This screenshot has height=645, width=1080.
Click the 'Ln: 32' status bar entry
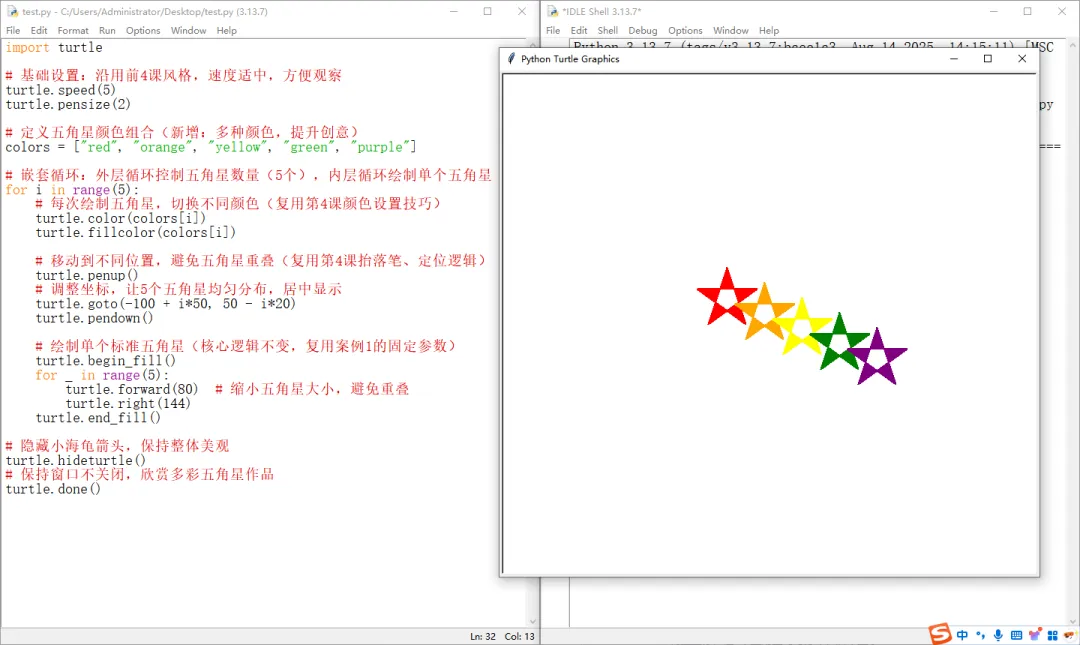pos(483,637)
